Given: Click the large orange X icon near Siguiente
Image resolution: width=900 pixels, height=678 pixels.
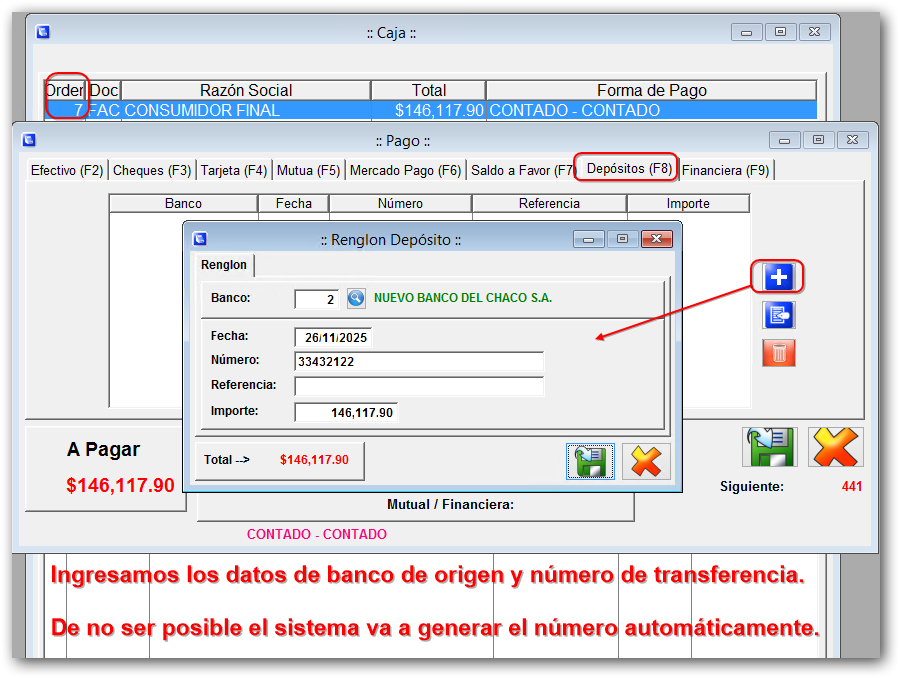Looking at the screenshot, I should click(x=836, y=447).
